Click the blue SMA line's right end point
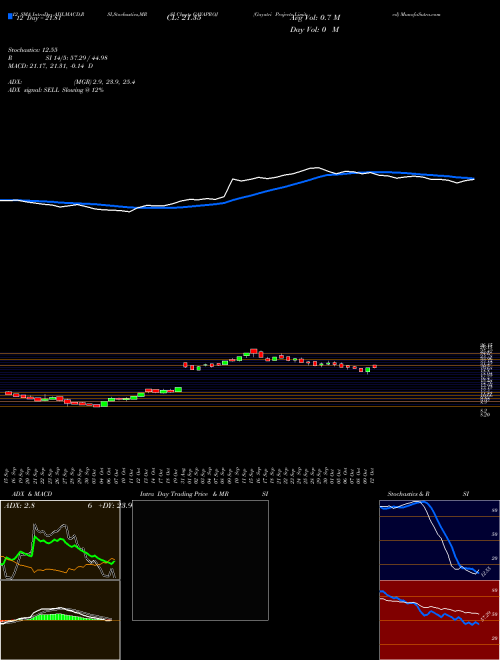Screen dimensions: 500x660 coord(474,178)
